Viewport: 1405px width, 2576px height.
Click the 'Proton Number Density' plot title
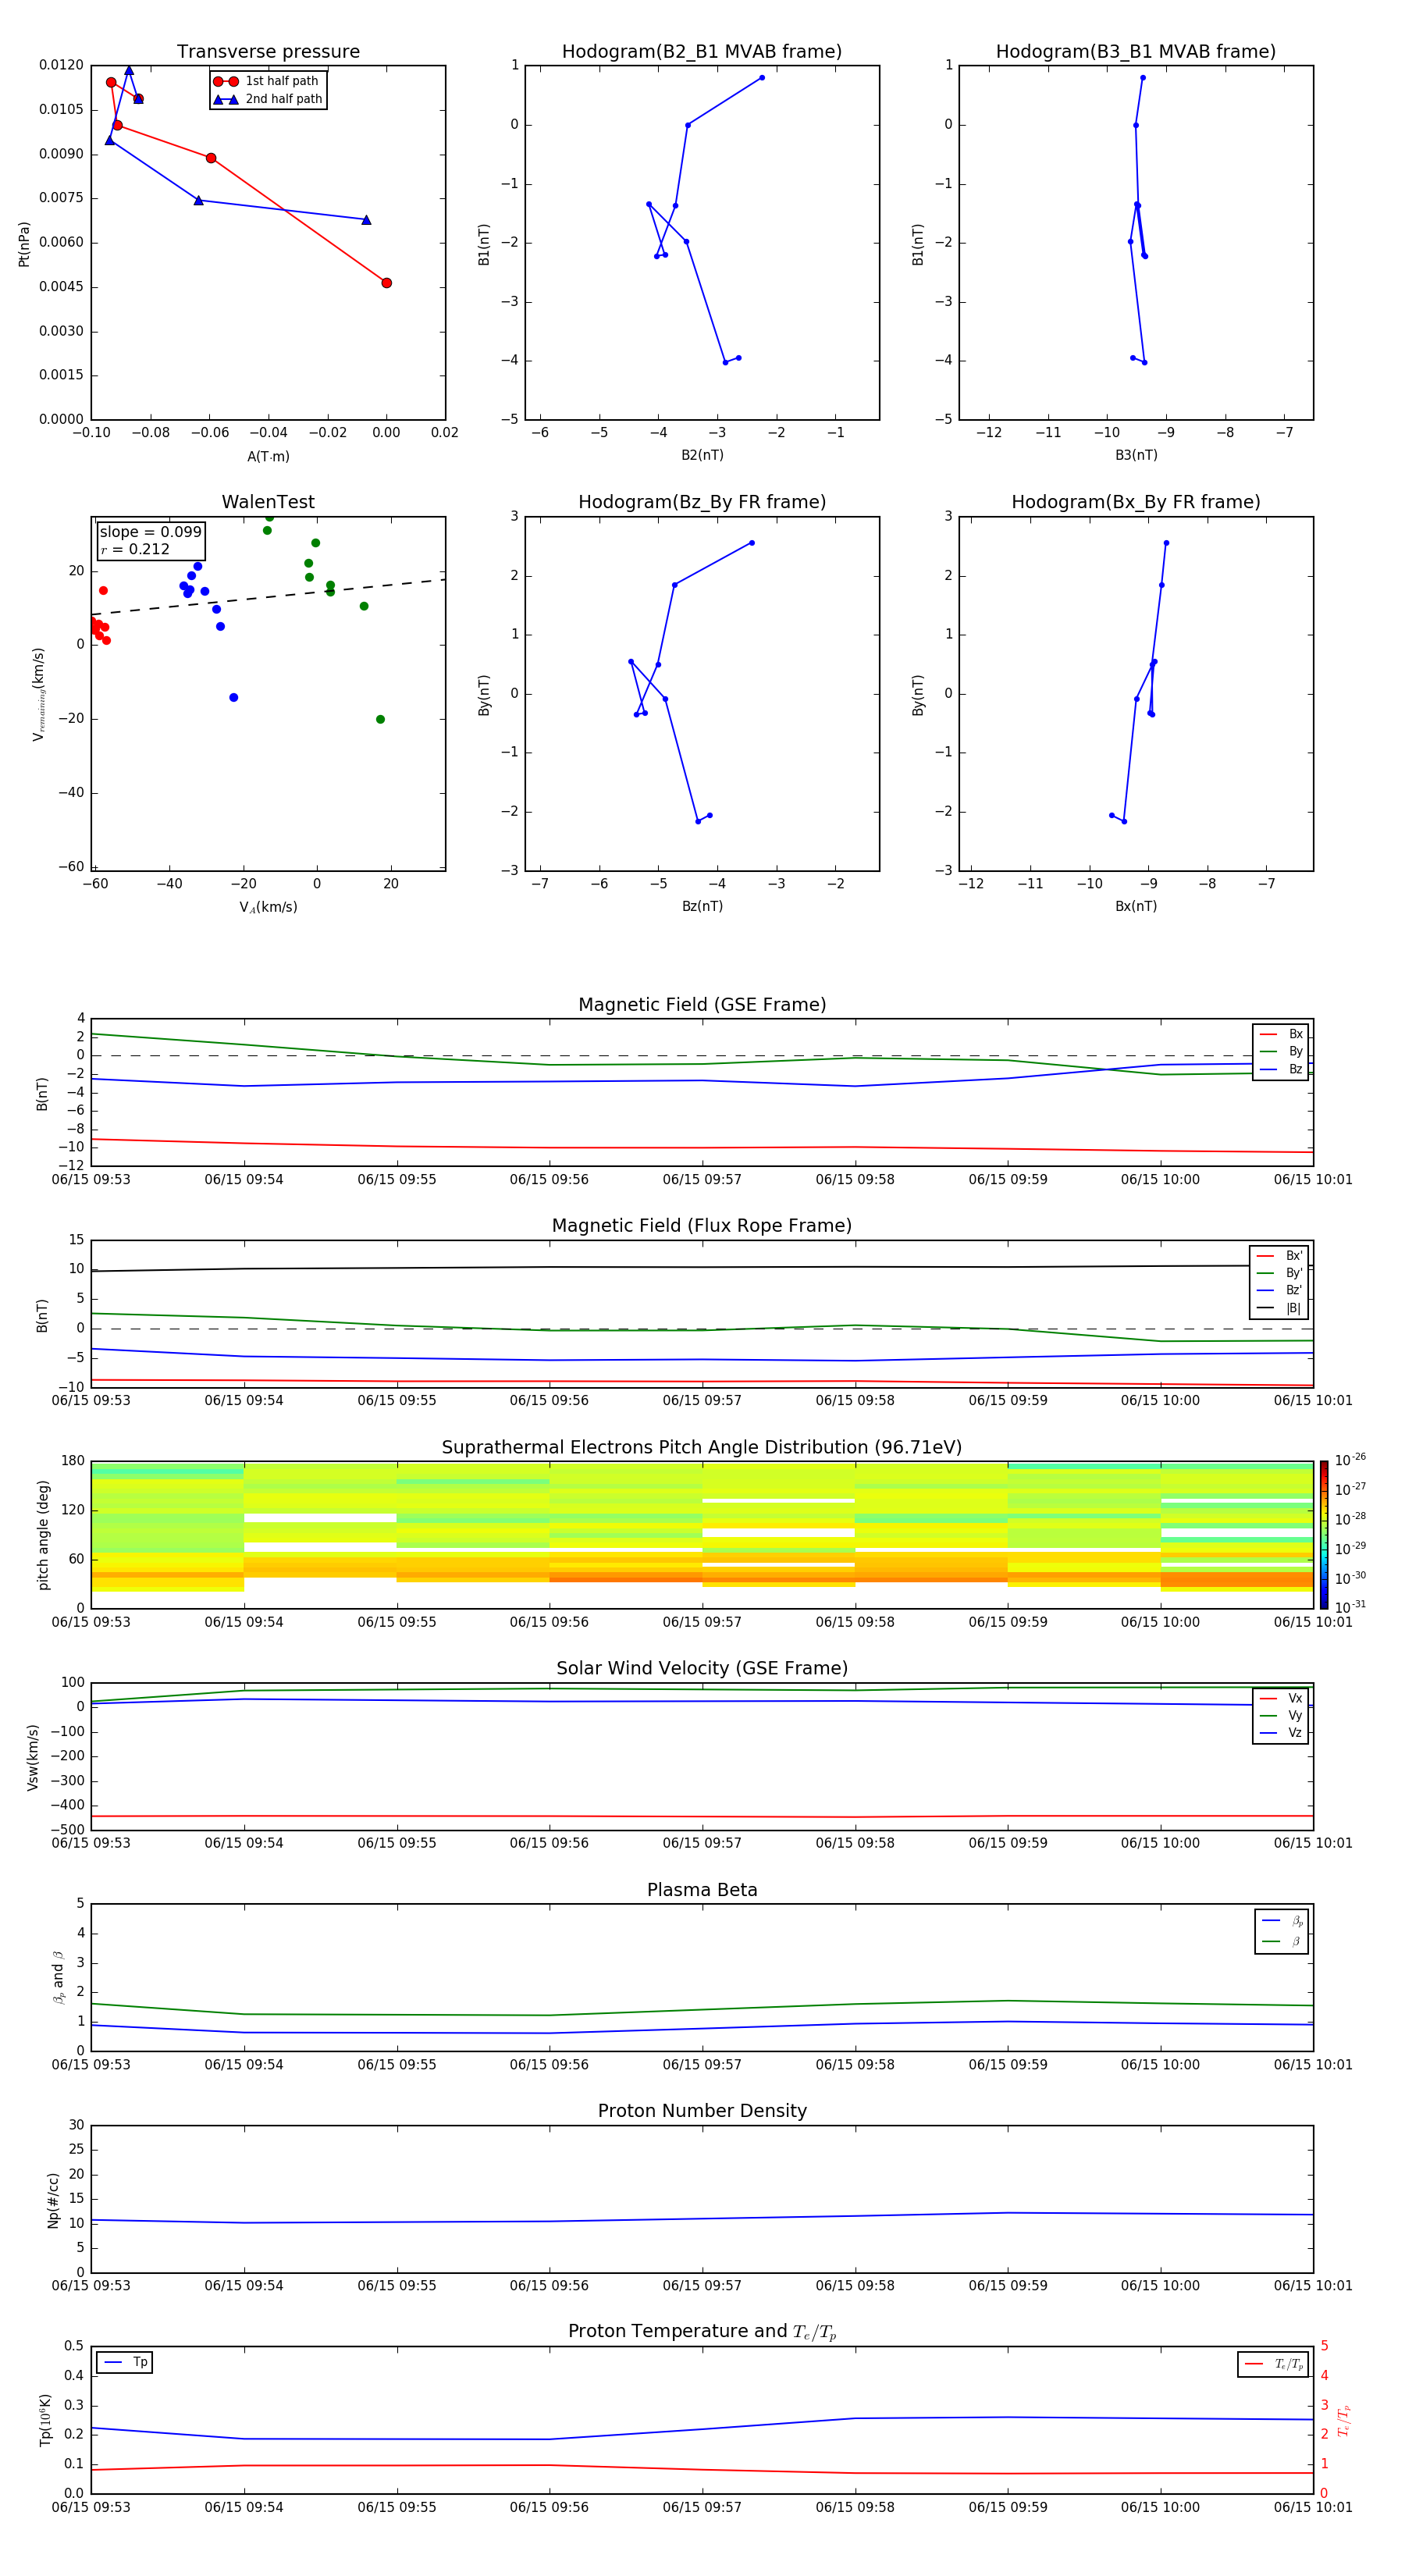702,2111
